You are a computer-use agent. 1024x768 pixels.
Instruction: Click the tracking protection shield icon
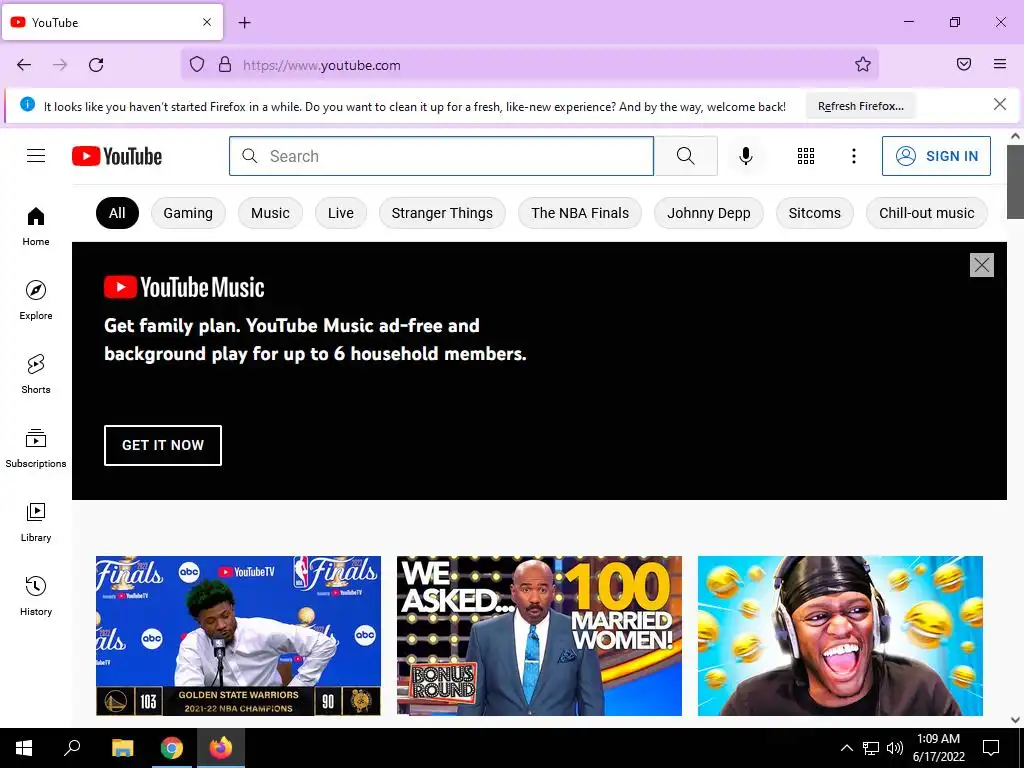[x=197, y=65]
